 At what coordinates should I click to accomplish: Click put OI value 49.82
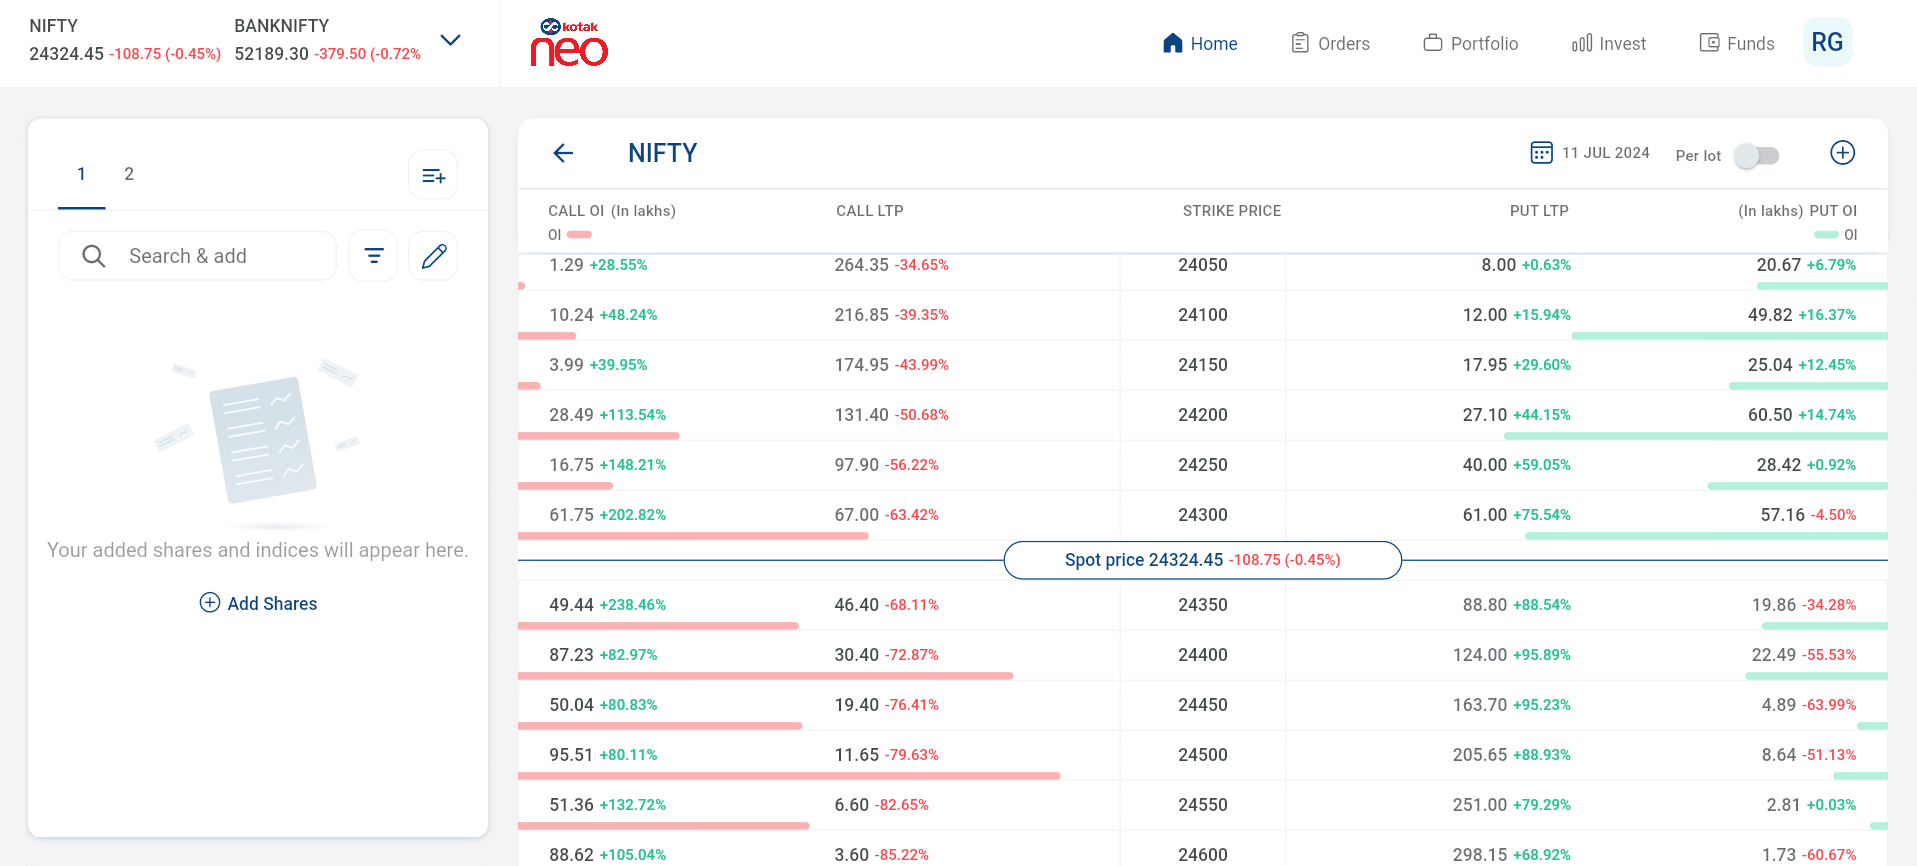coord(1769,315)
